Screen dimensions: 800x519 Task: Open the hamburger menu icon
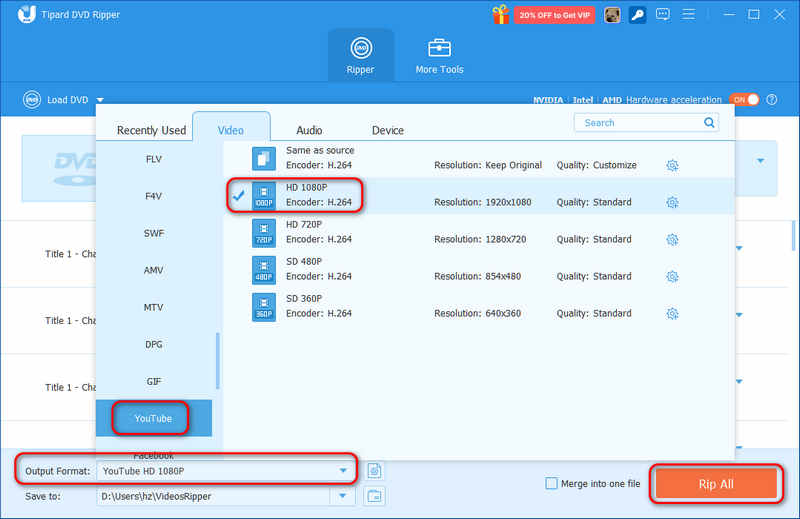tap(688, 14)
